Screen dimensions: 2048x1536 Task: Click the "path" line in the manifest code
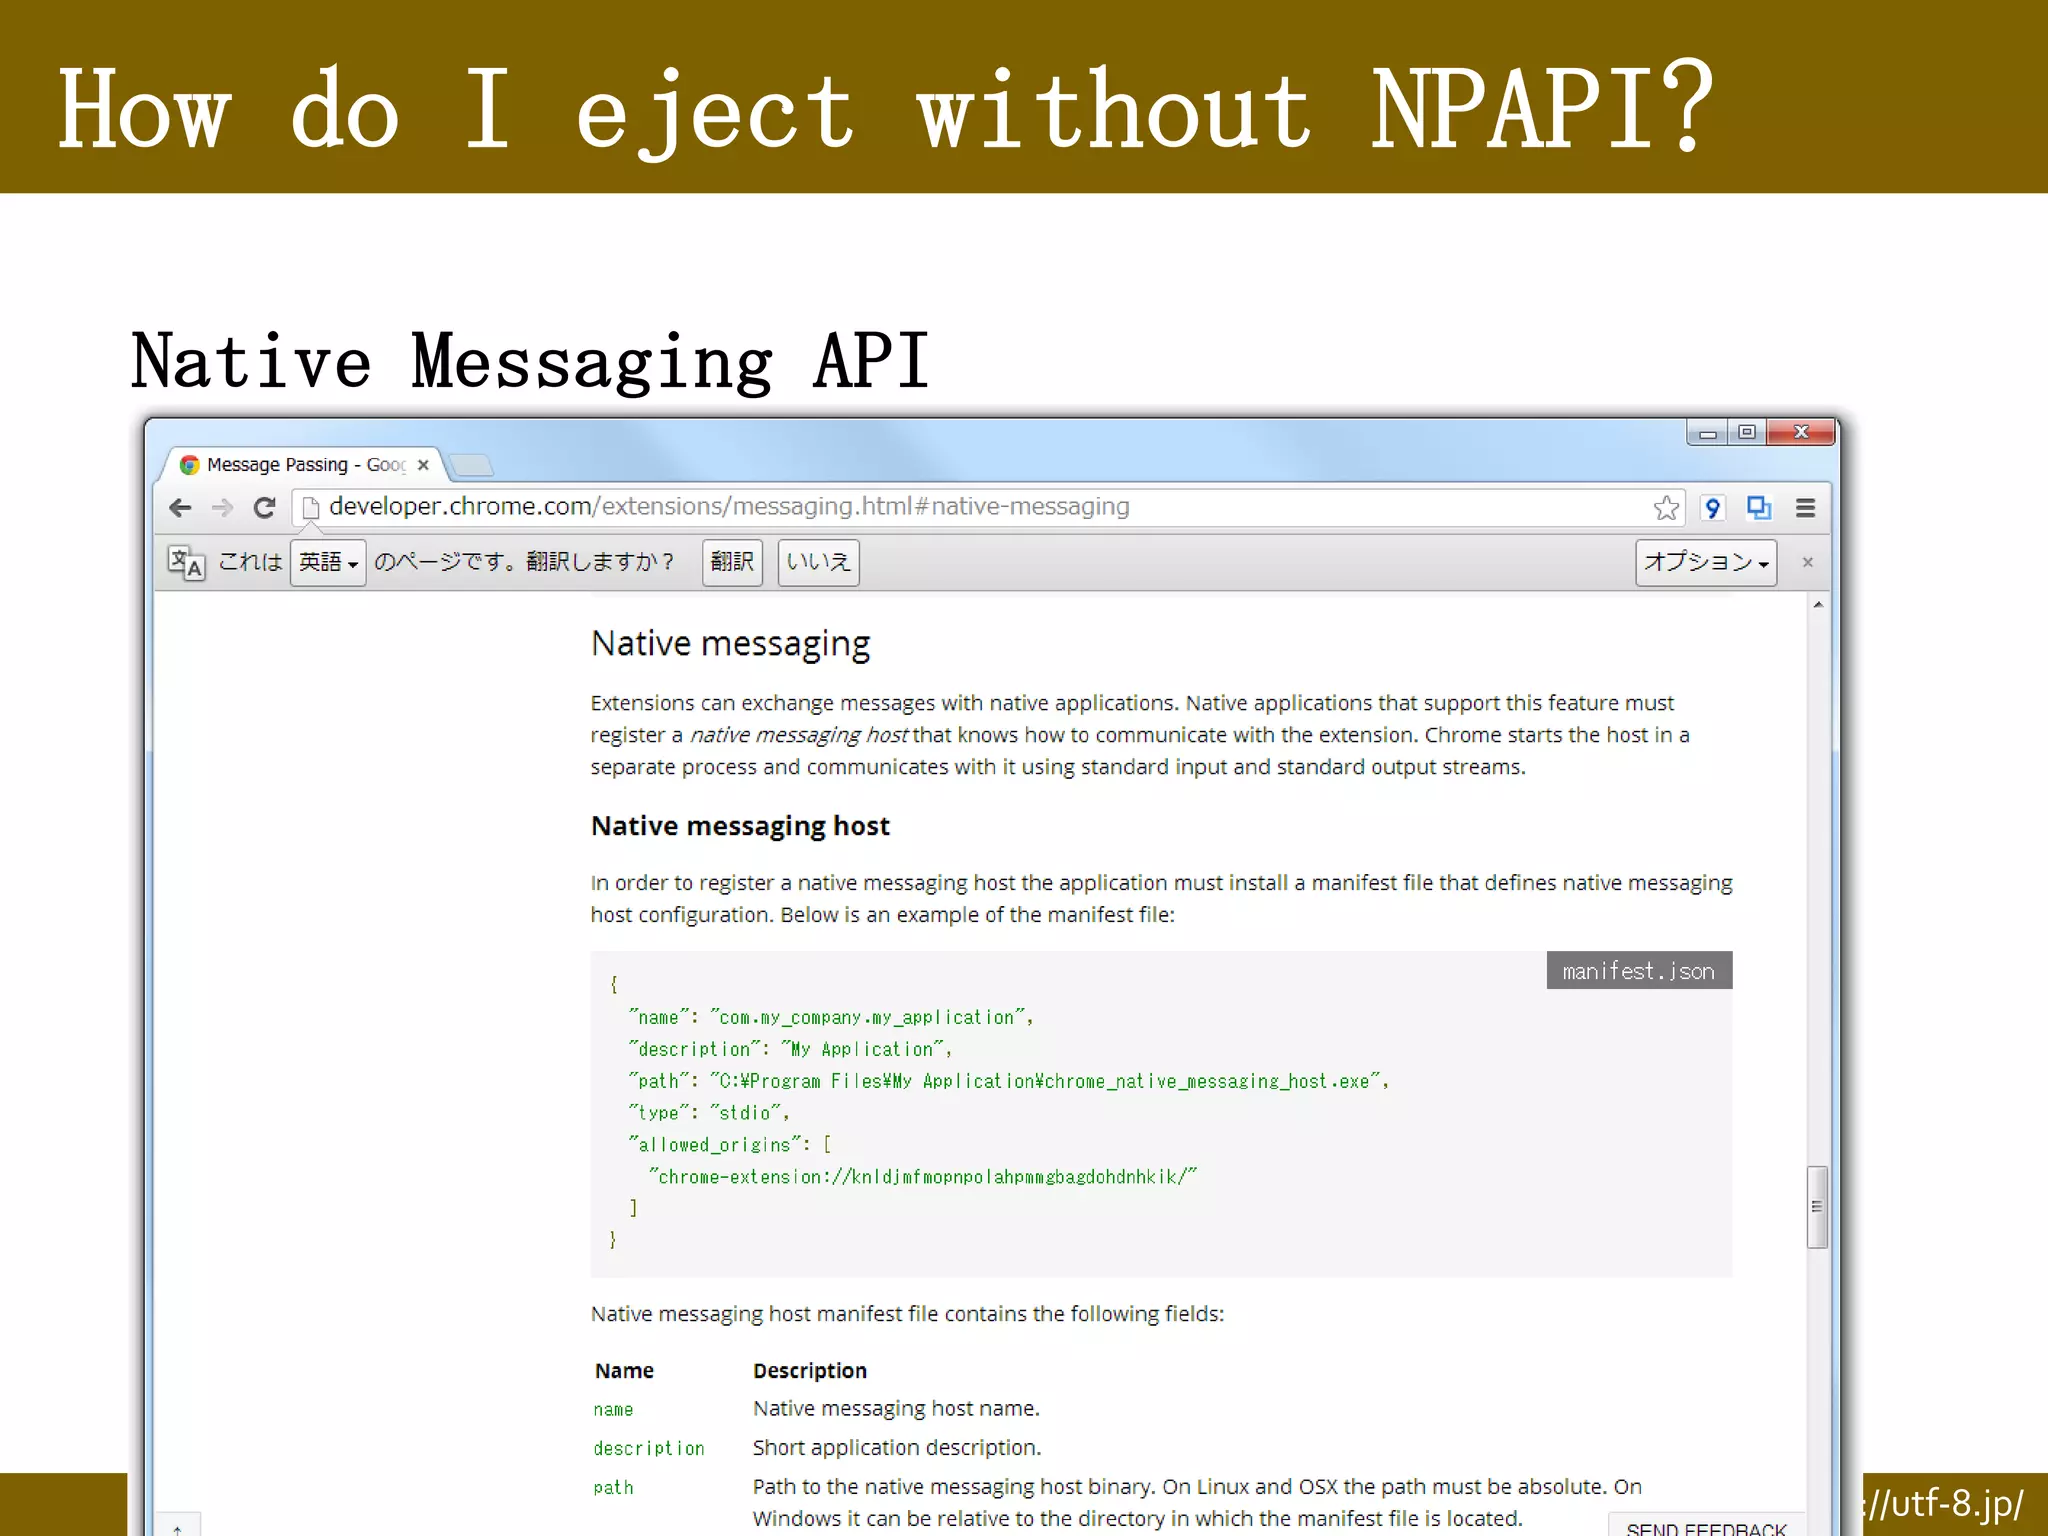pos(1009,1081)
